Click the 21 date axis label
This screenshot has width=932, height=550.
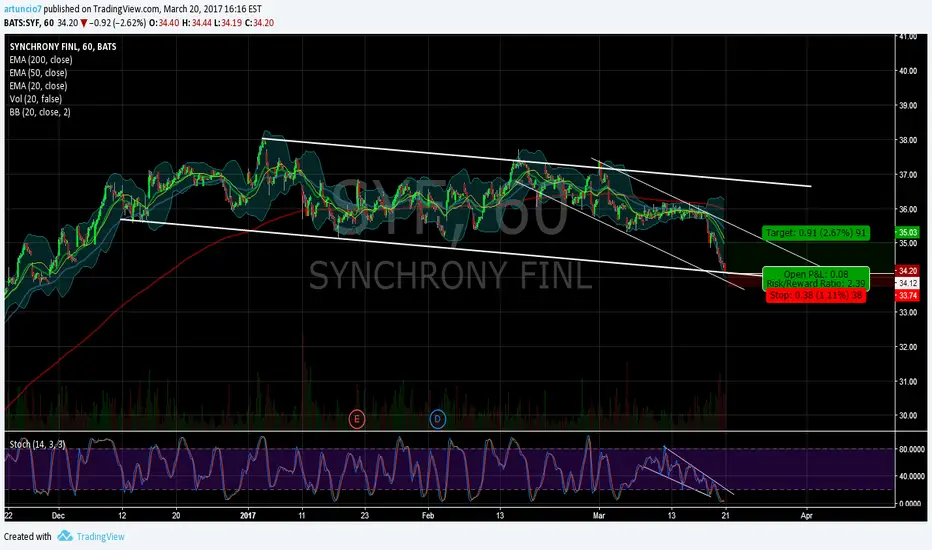coord(726,516)
